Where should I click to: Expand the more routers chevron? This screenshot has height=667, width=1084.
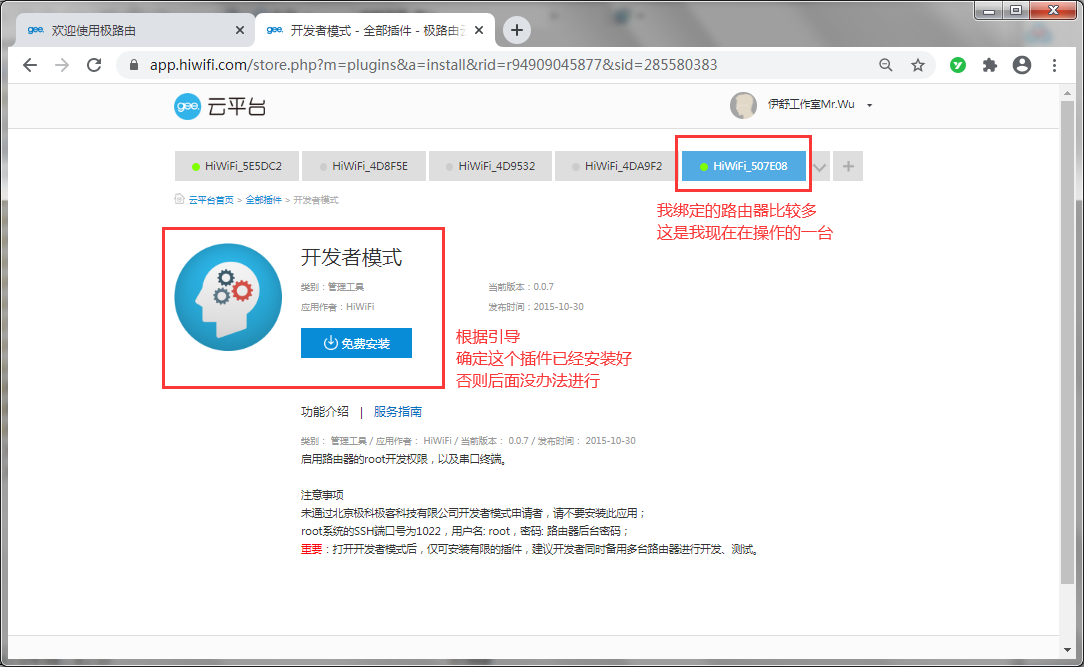(x=819, y=167)
